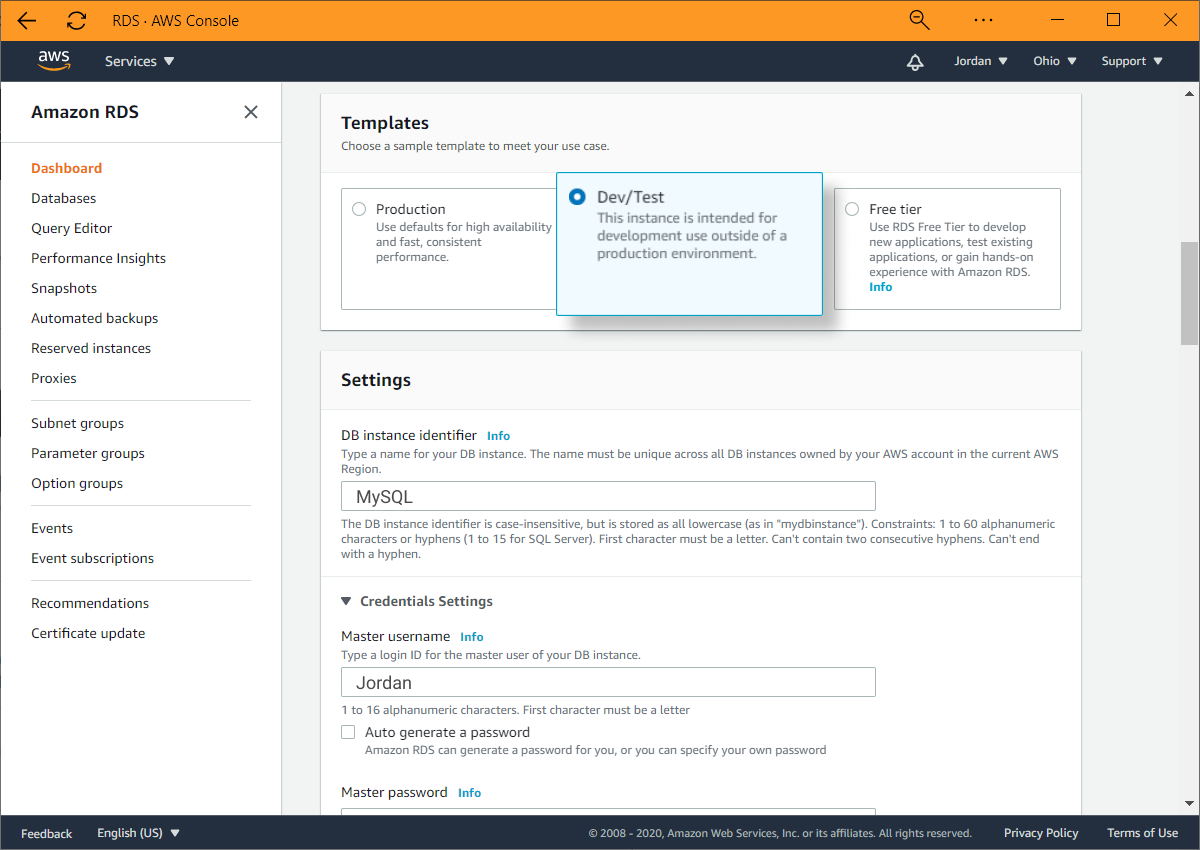The width and height of the screenshot is (1200, 850).
Task: Open the Terms of Use link
Action: coord(1142,833)
